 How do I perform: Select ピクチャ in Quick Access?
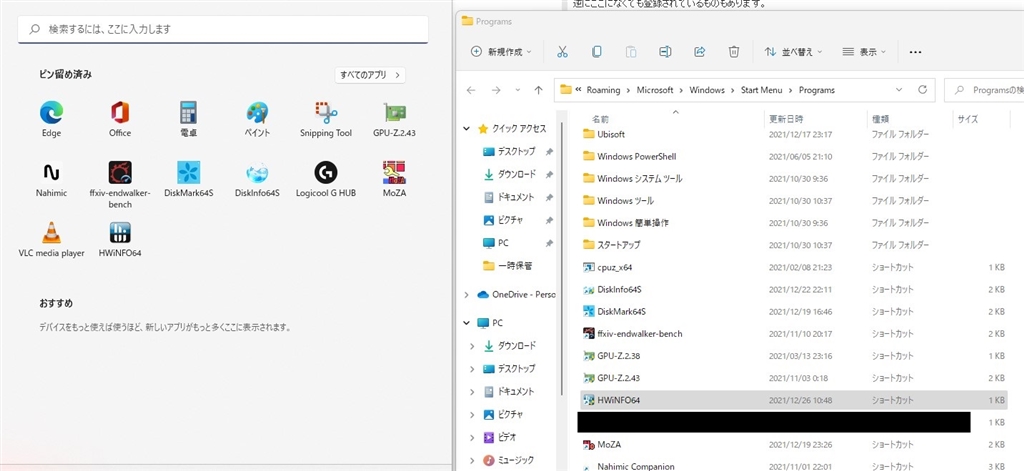(503, 220)
